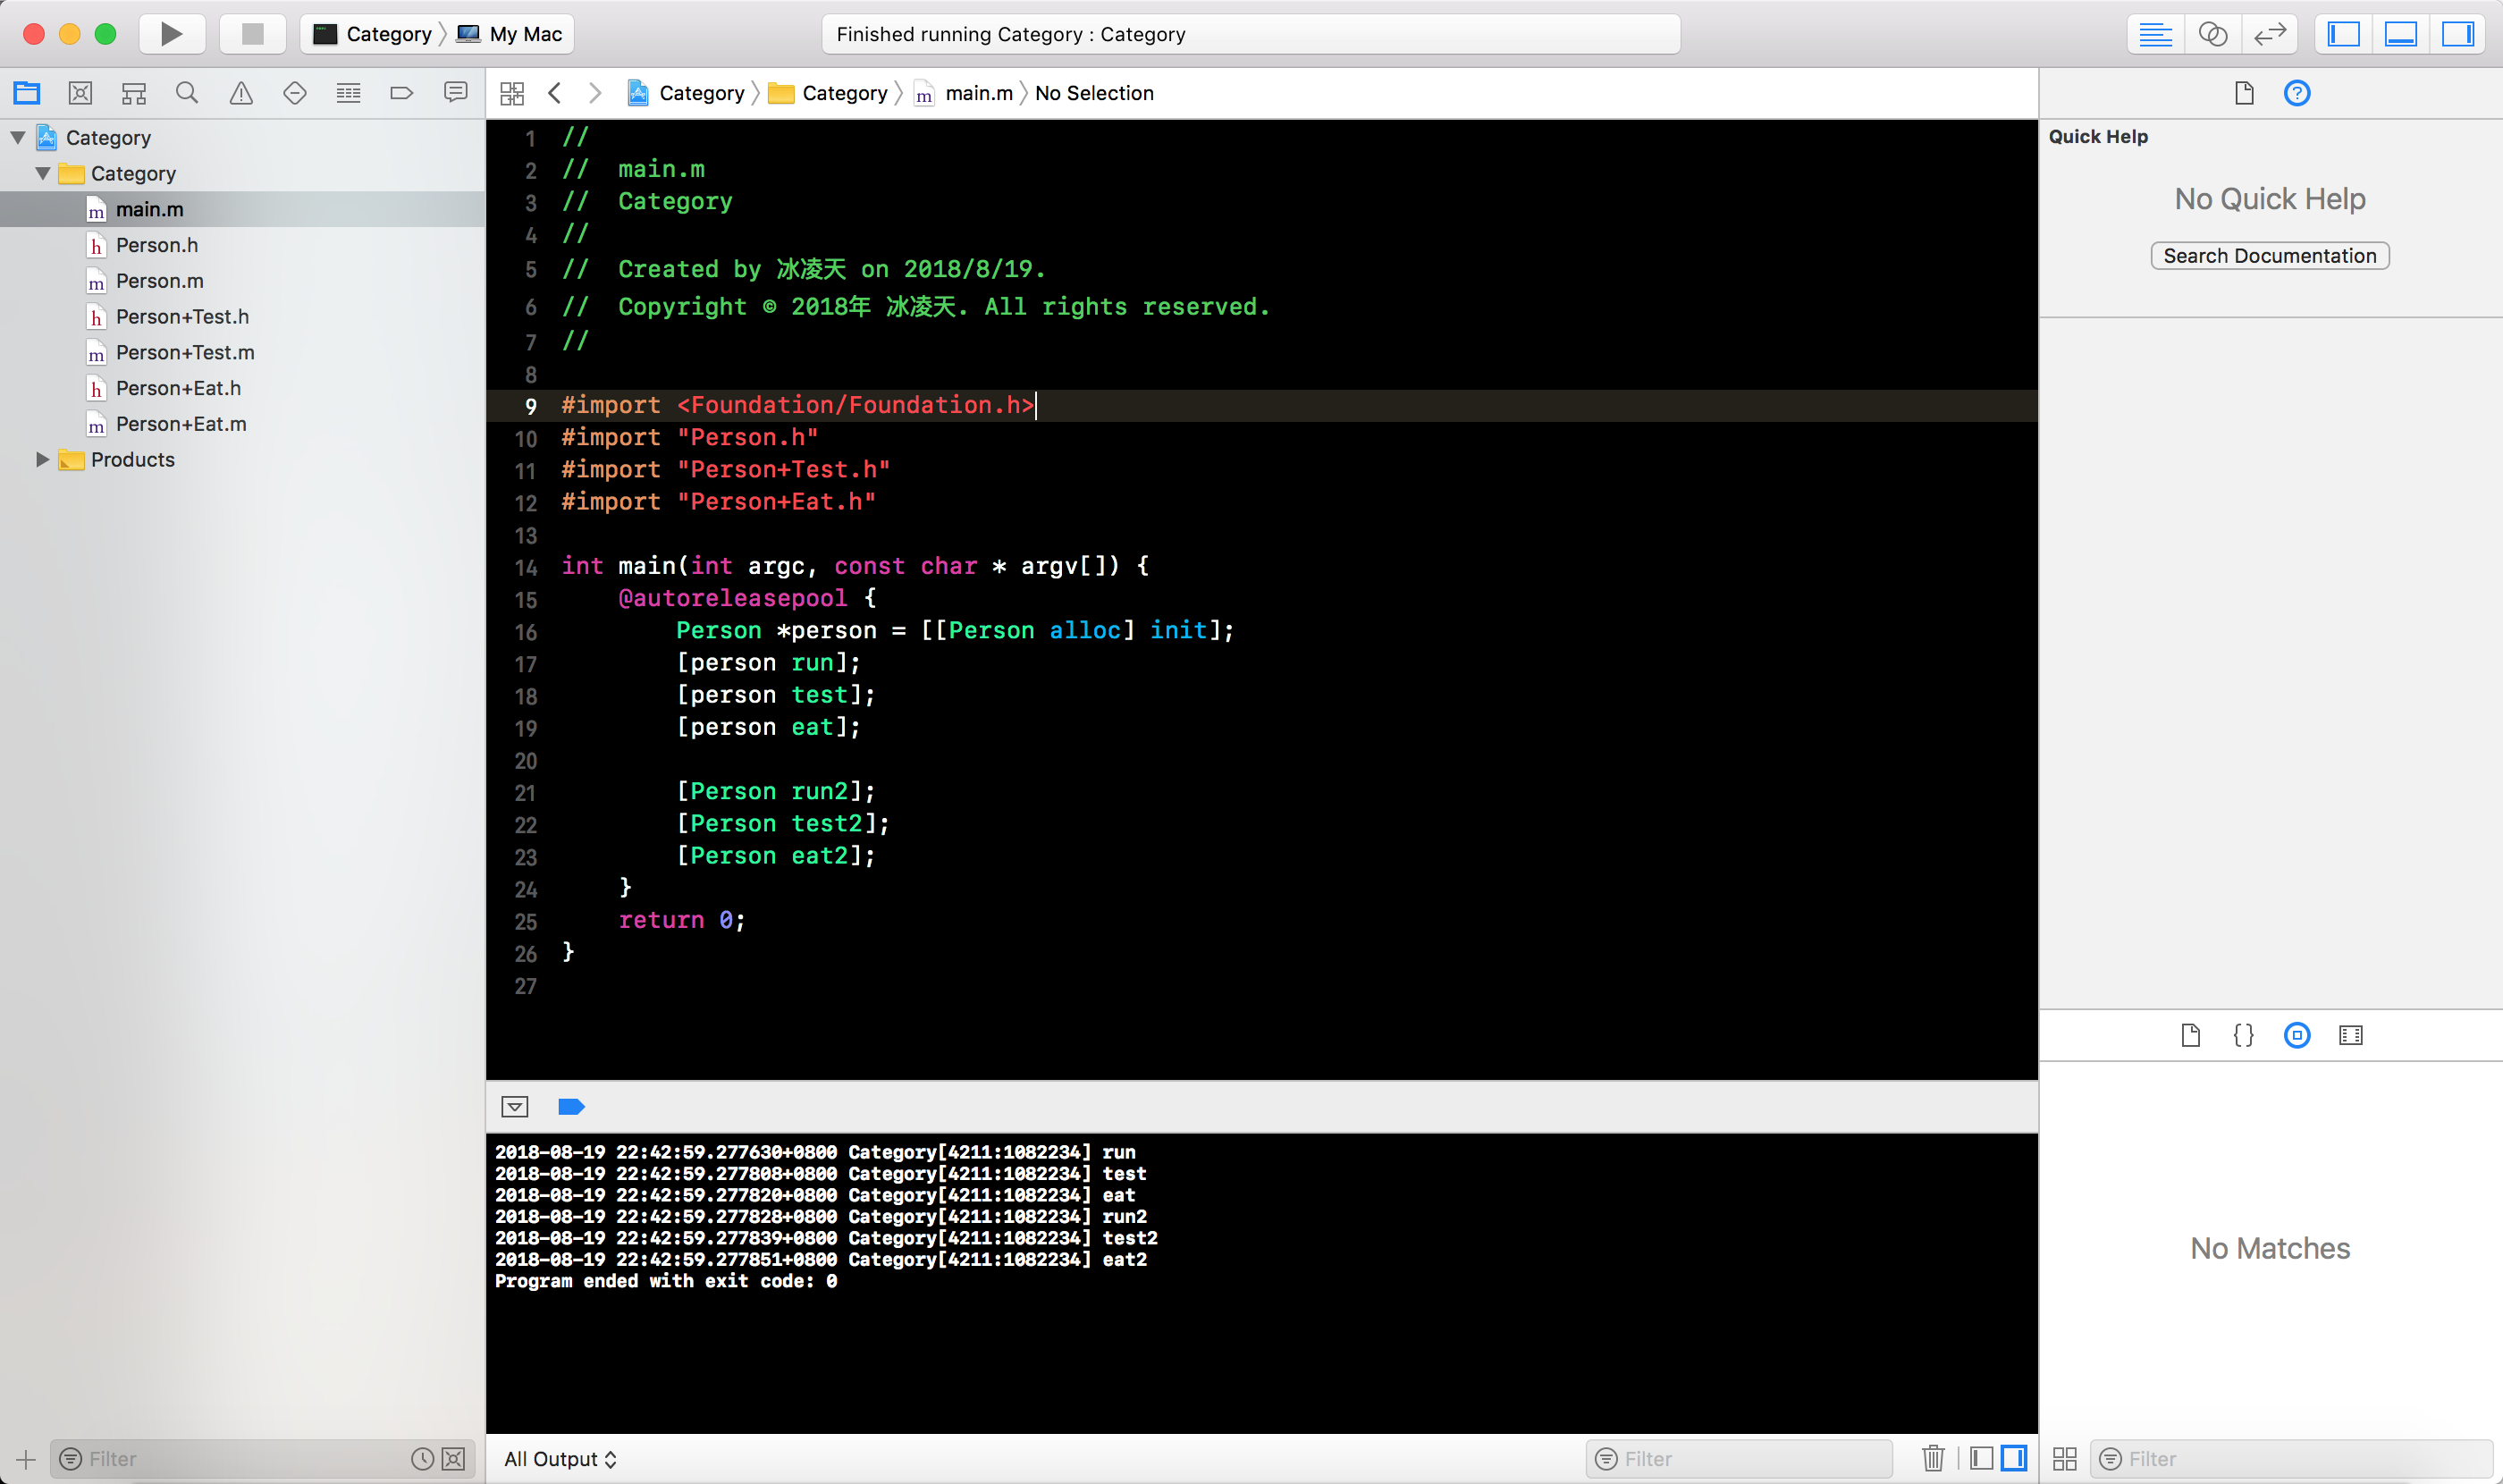This screenshot has width=2503, height=1484.
Task: Toggle the Navigator panel visibility
Action: 2343,34
